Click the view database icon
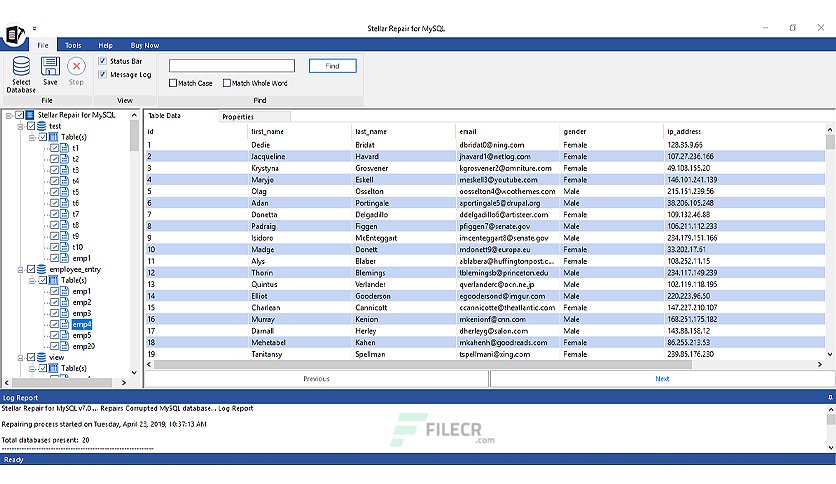 pyautogui.click(x=42, y=358)
